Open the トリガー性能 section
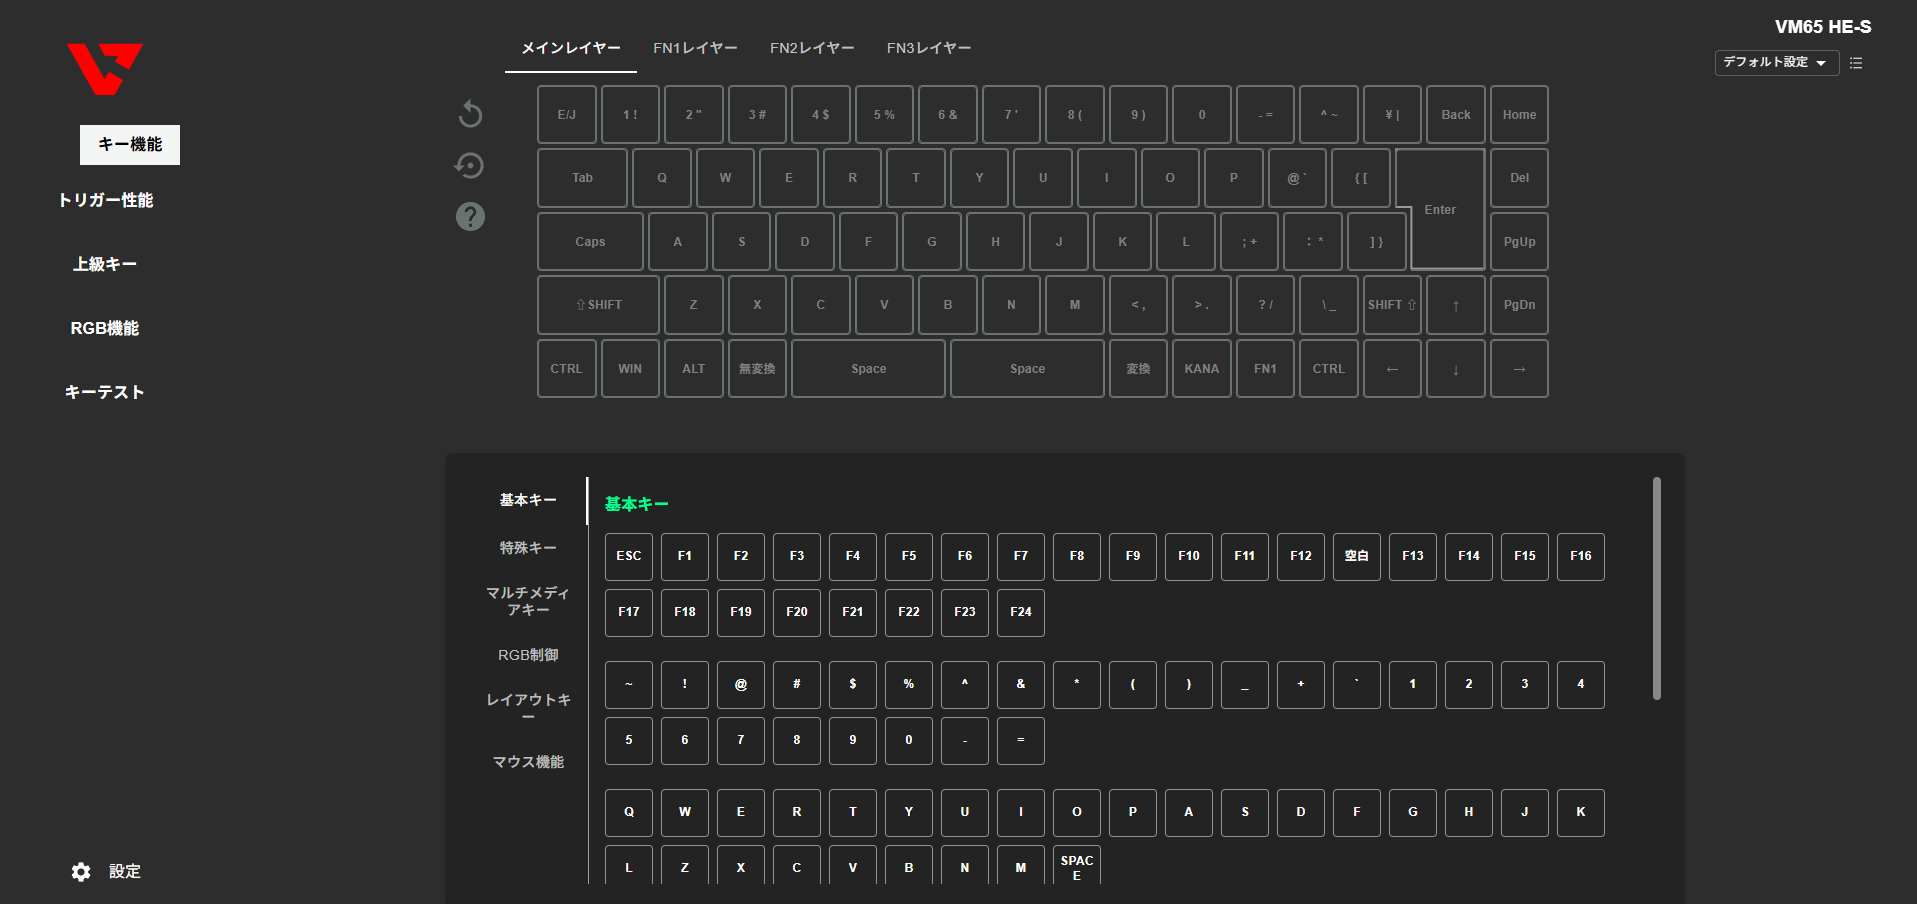 (x=105, y=200)
